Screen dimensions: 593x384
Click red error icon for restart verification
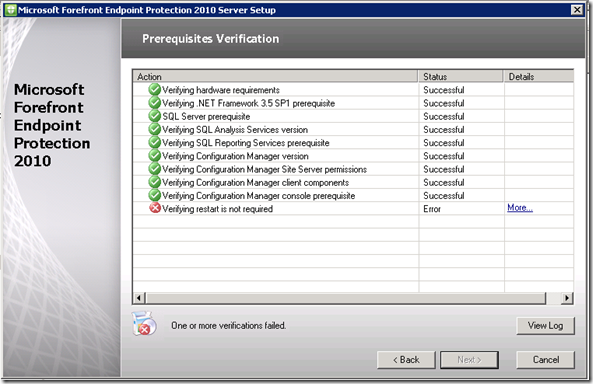tap(155, 208)
